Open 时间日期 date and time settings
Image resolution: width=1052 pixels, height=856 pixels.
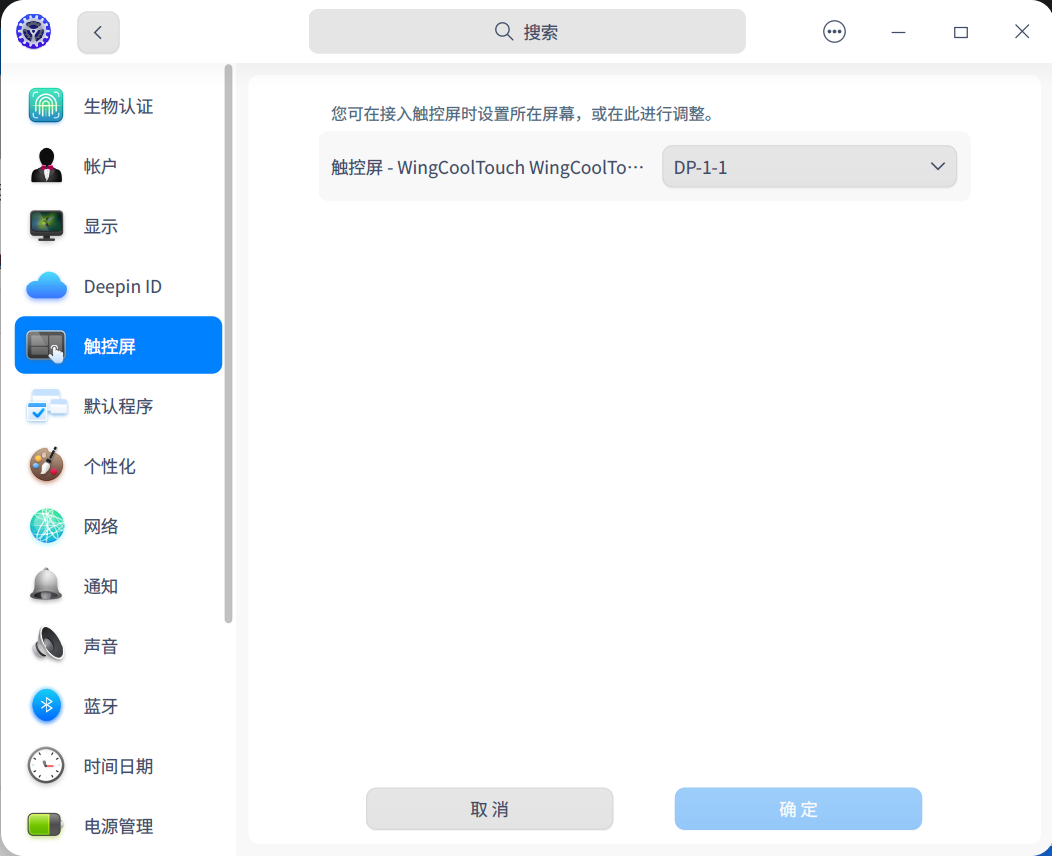pyautogui.click(x=117, y=765)
